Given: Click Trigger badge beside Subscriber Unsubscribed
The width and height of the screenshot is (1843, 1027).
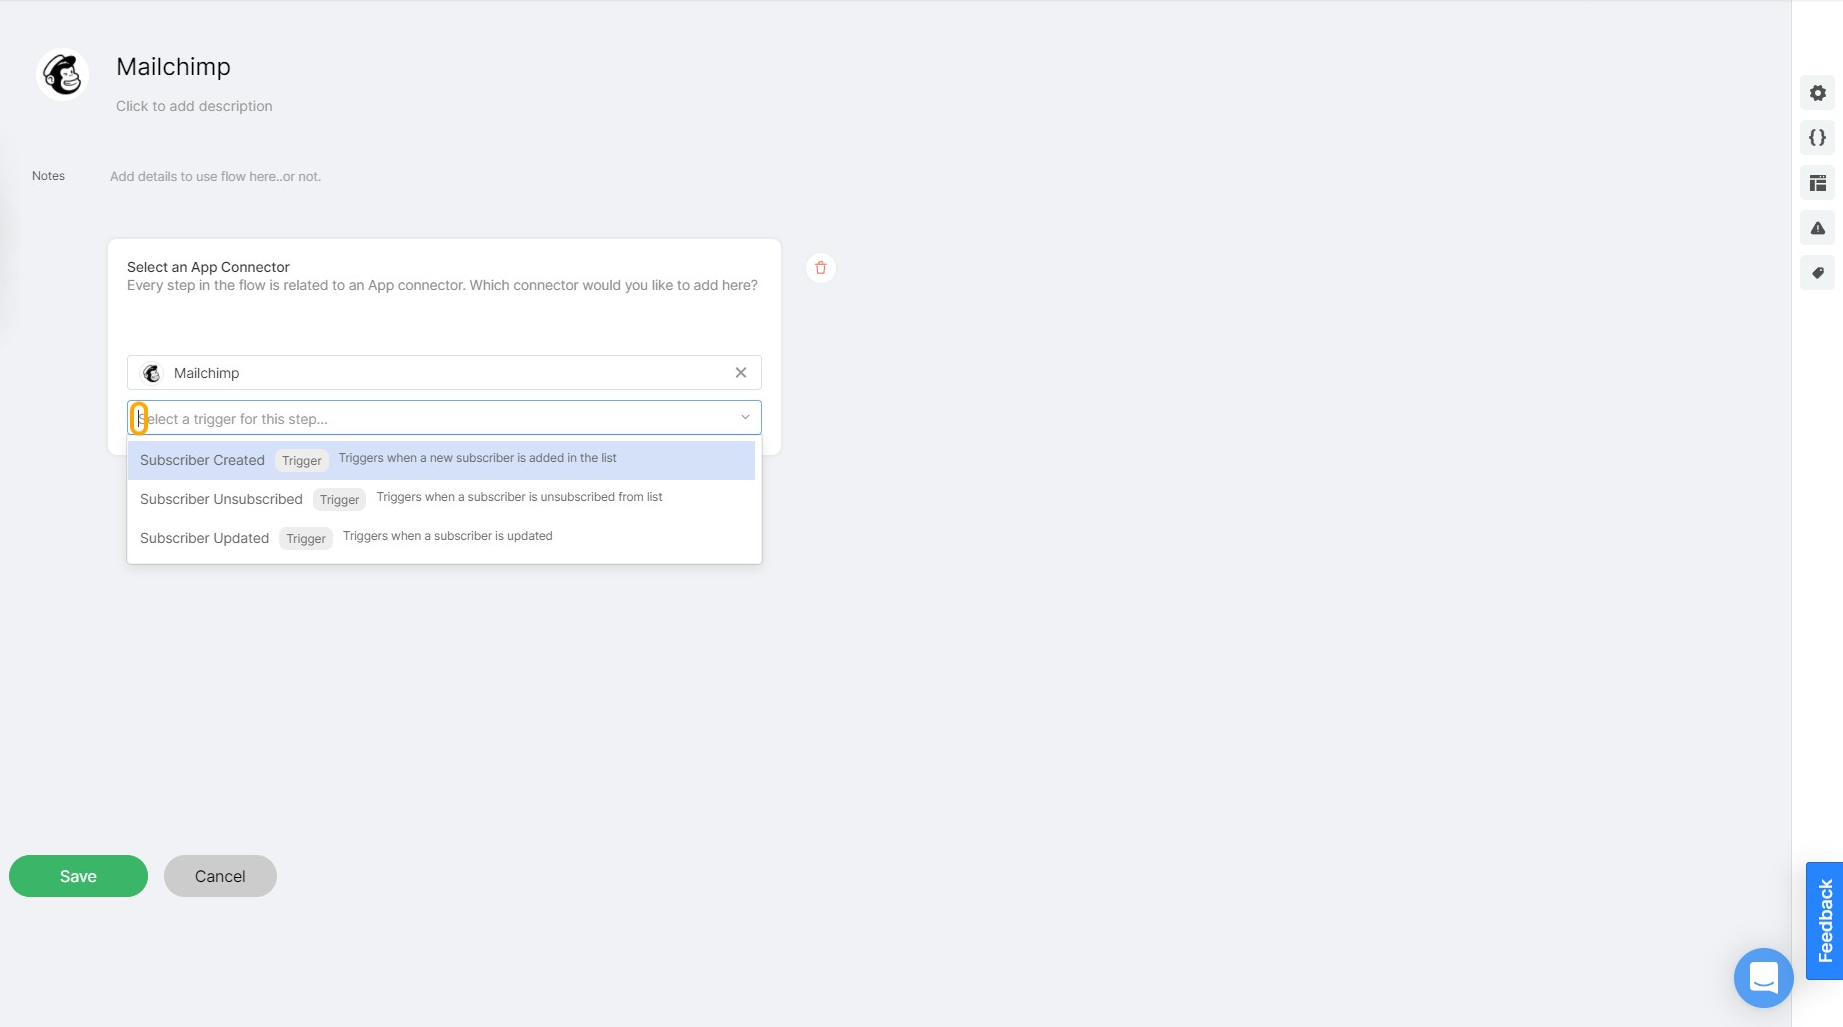Looking at the screenshot, I should click(x=339, y=500).
